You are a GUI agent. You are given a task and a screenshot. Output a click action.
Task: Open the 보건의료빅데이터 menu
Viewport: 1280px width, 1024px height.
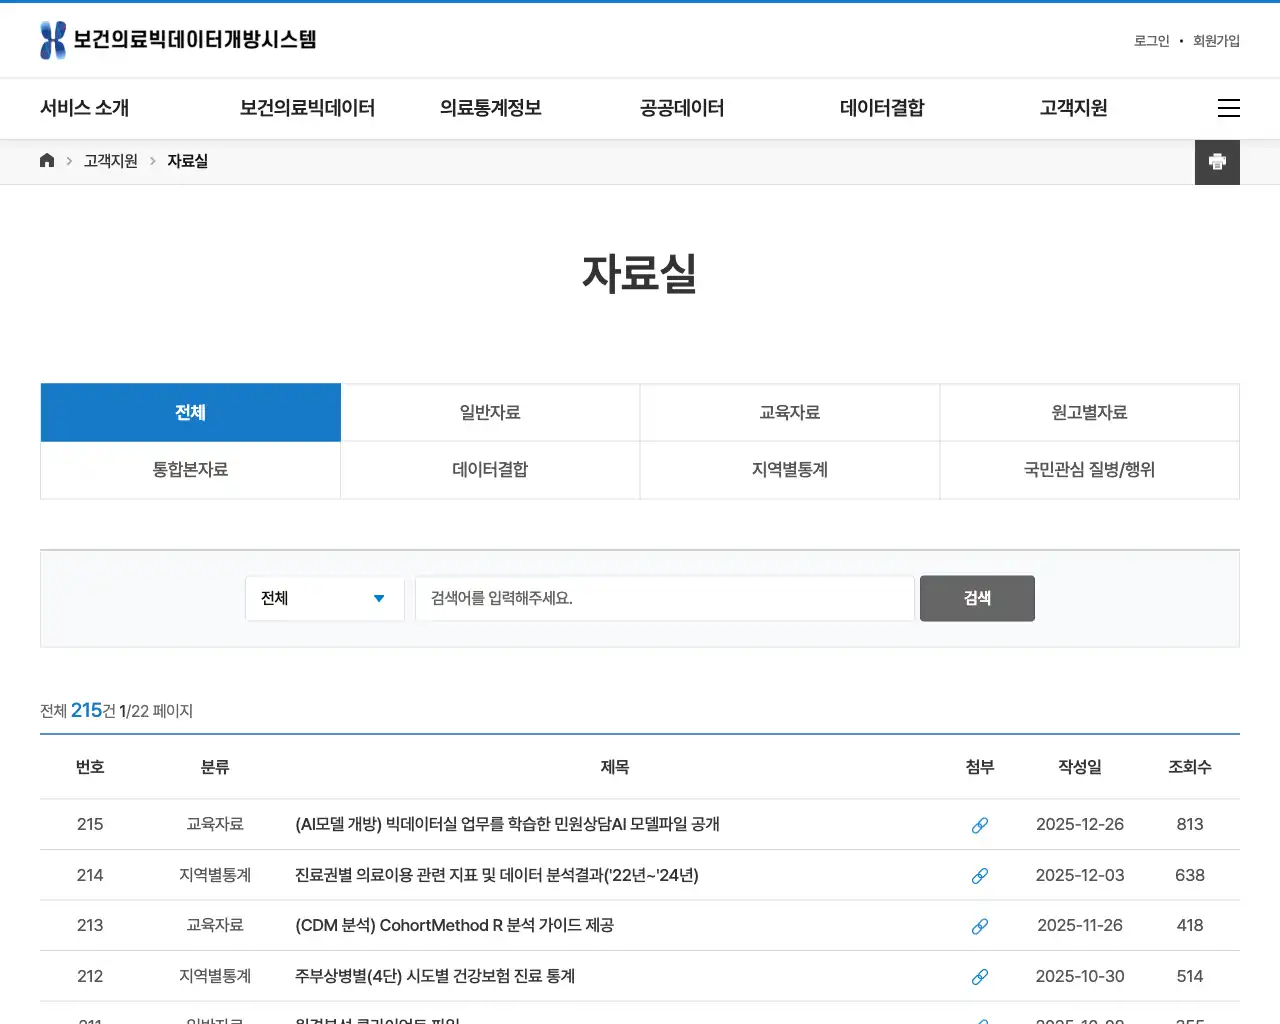(307, 108)
